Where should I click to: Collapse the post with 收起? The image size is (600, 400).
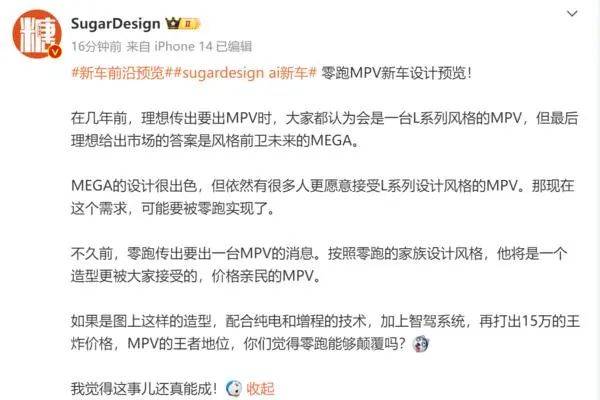coord(260,389)
